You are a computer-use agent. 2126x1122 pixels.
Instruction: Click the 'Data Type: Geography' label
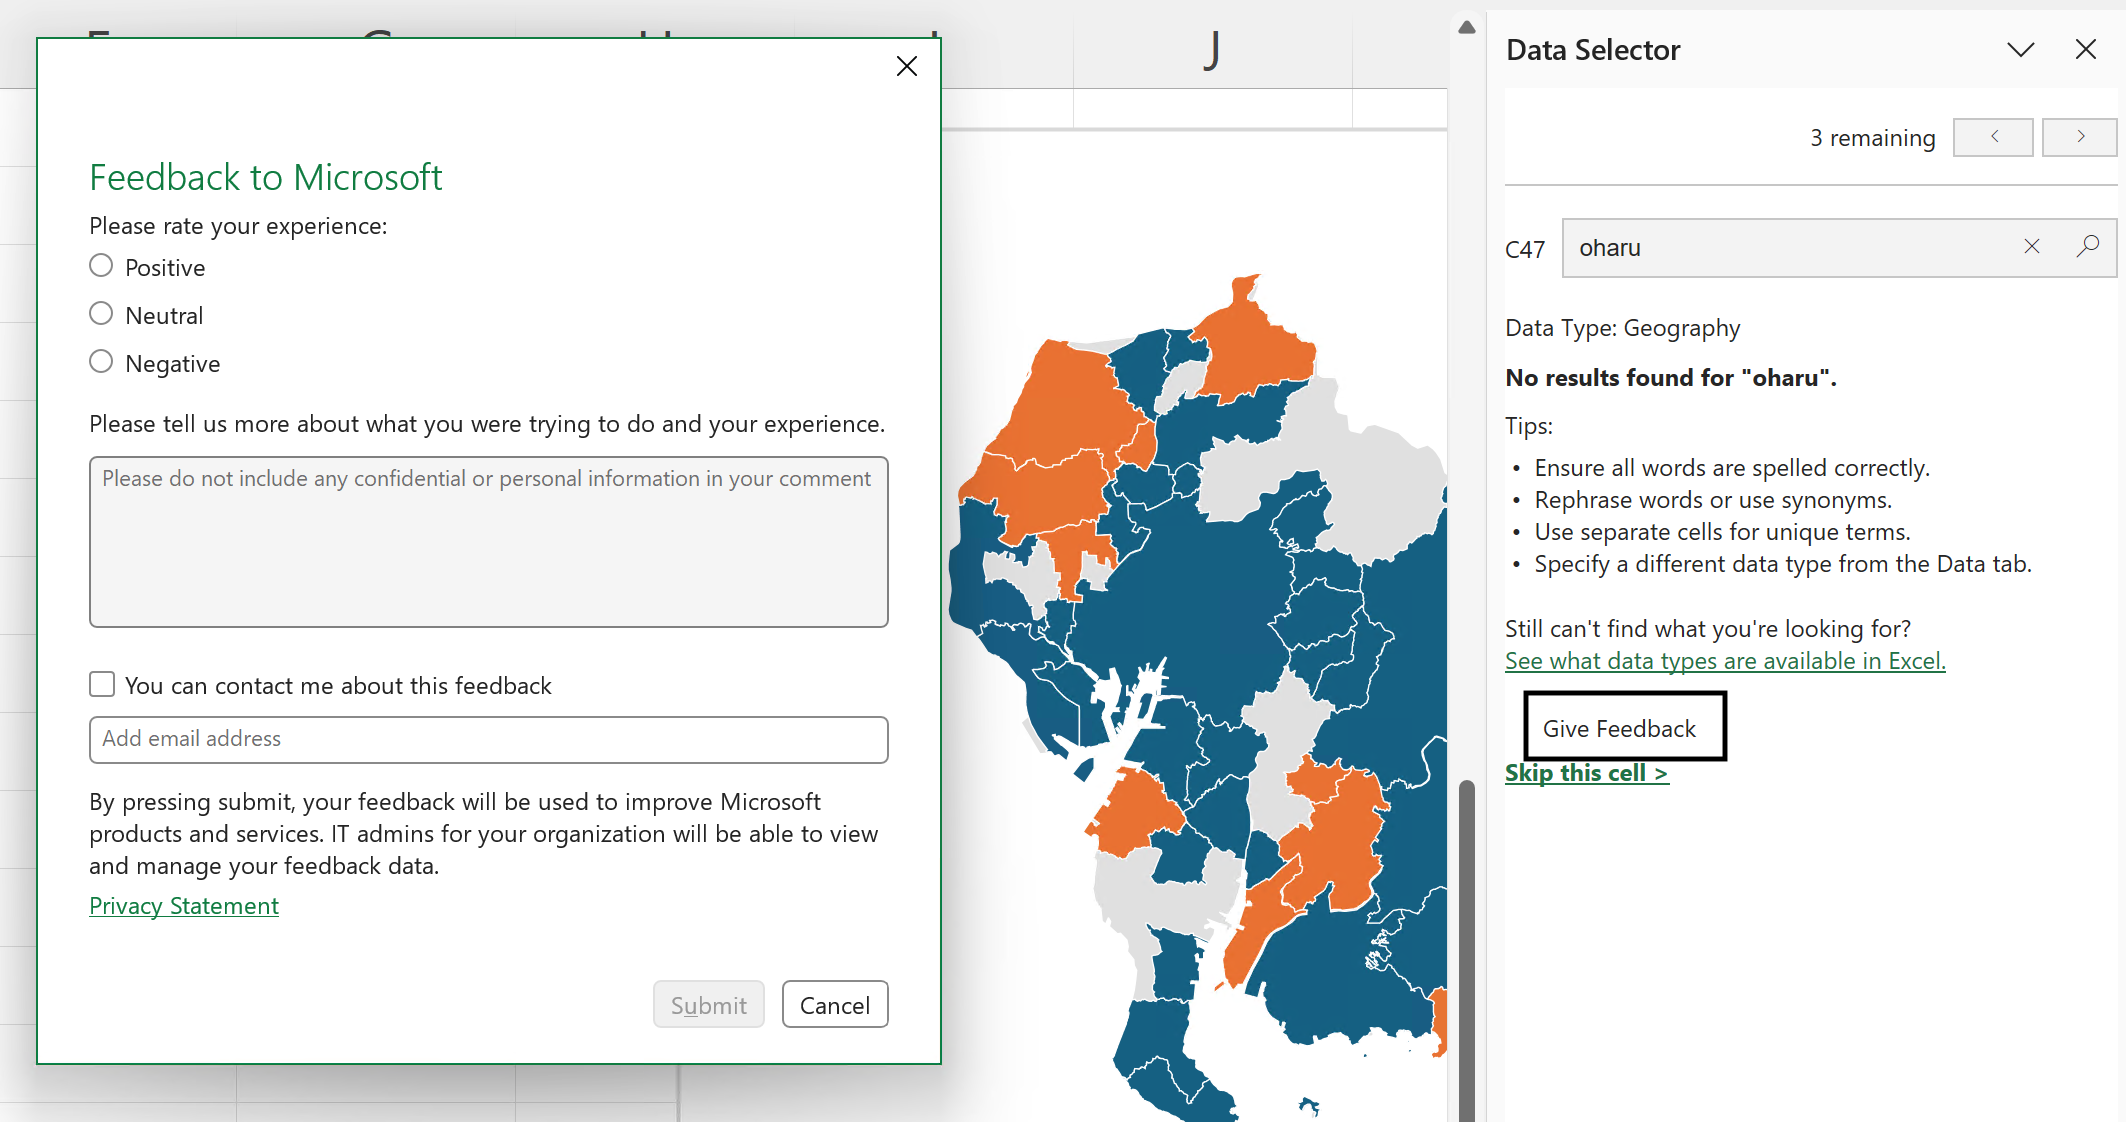[x=1622, y=328]
